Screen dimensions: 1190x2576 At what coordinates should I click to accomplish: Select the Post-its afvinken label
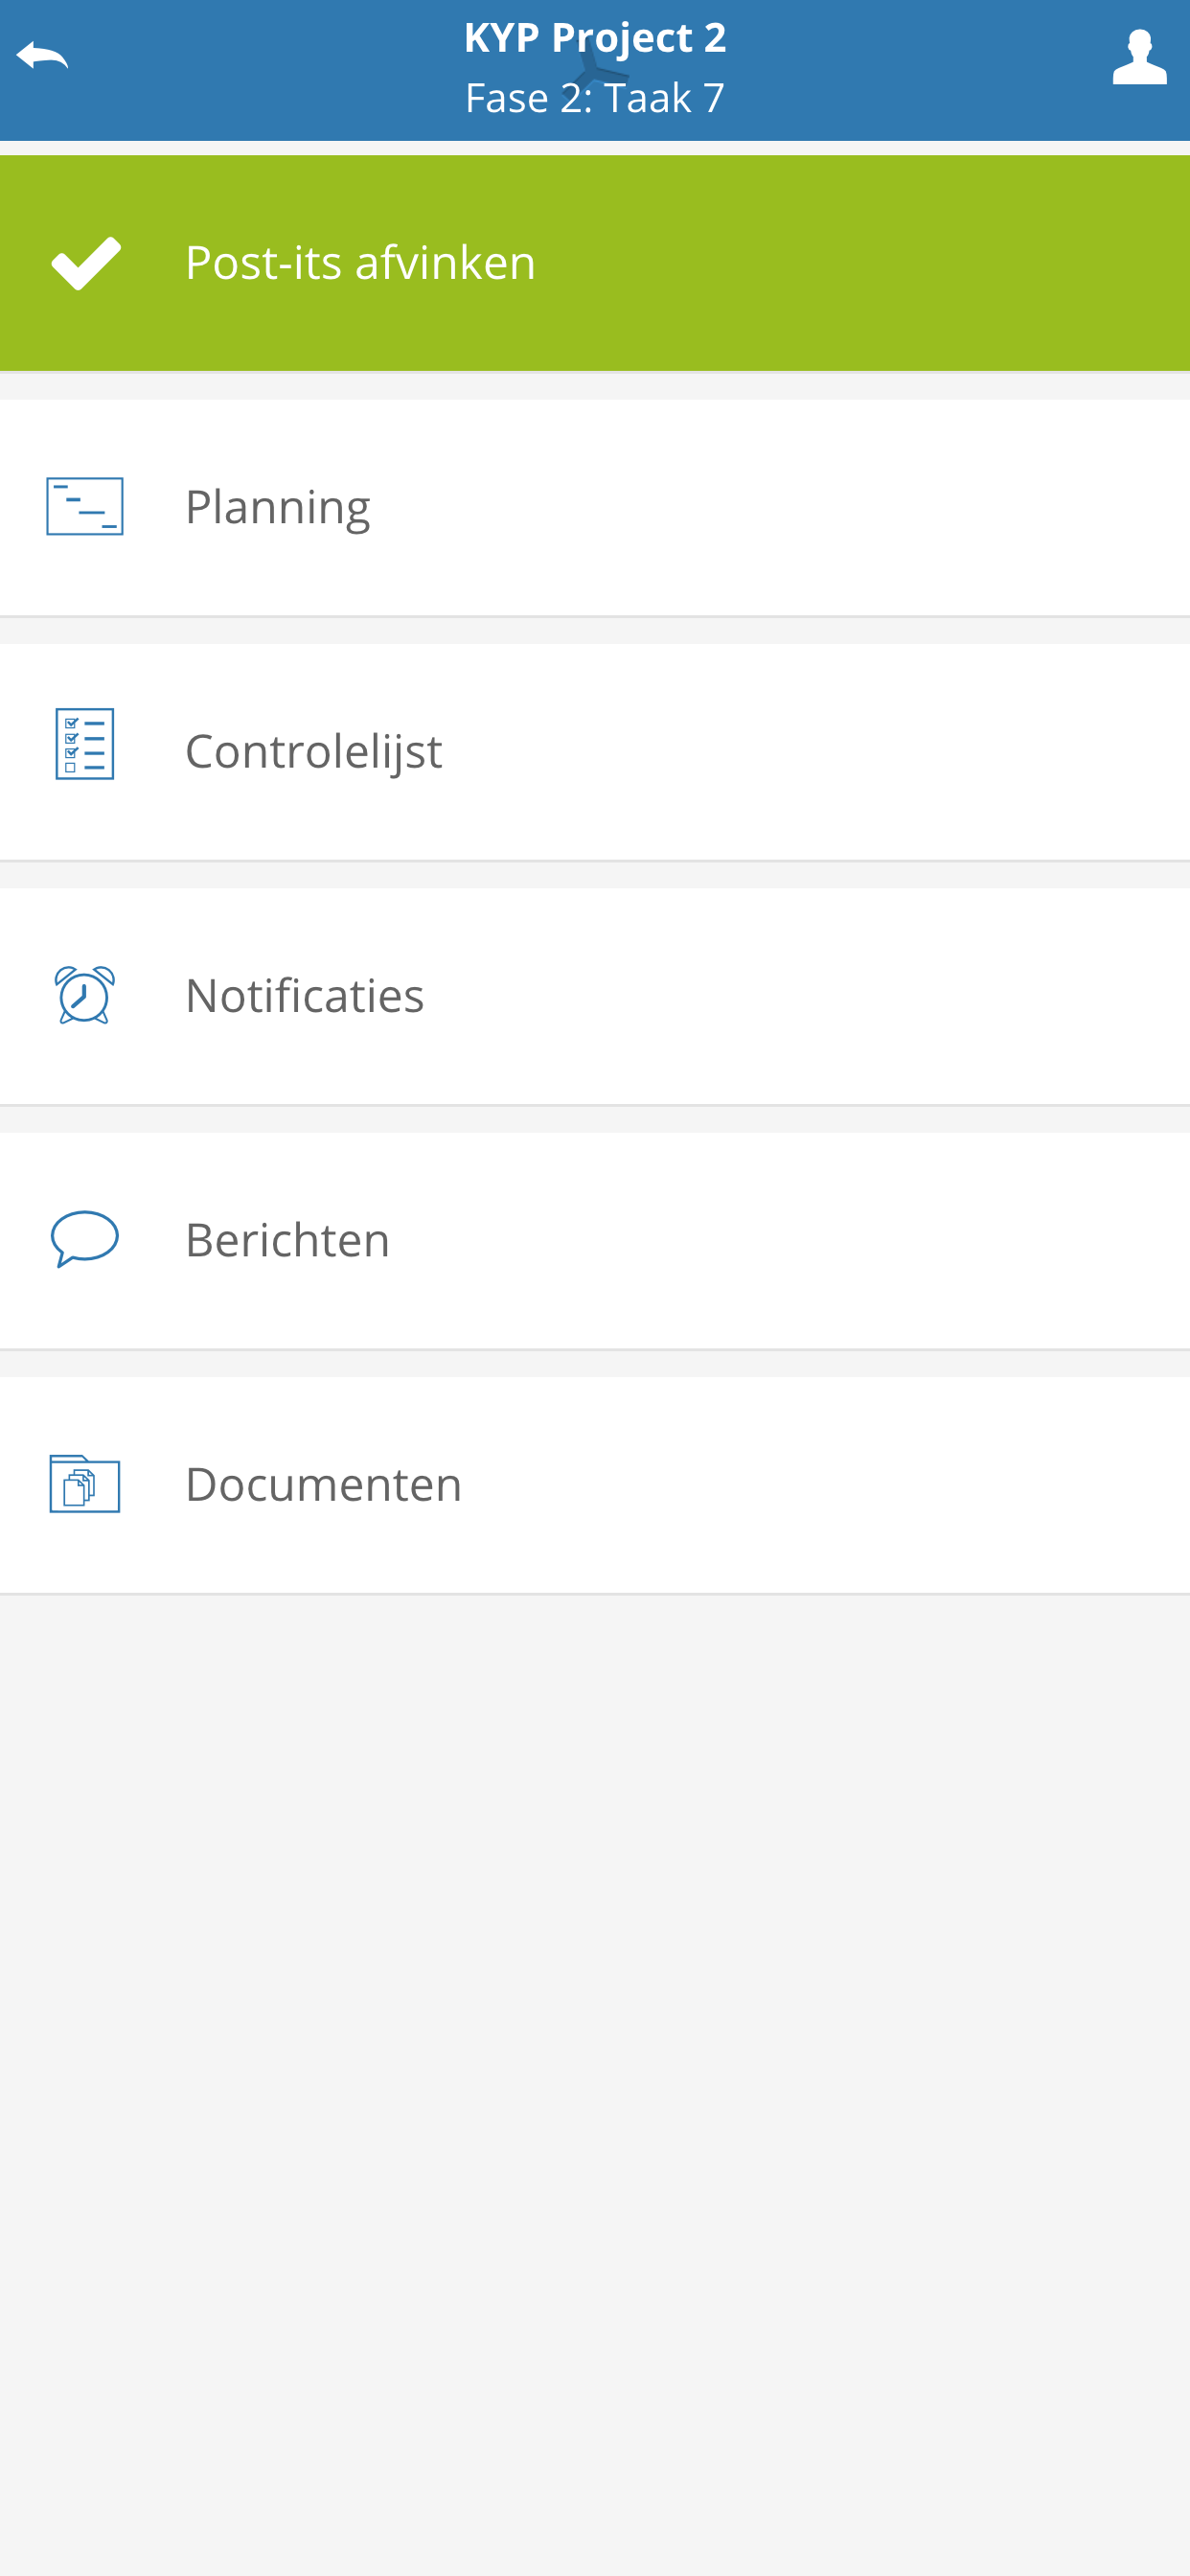pyautogui.click(x=360, y=263)
